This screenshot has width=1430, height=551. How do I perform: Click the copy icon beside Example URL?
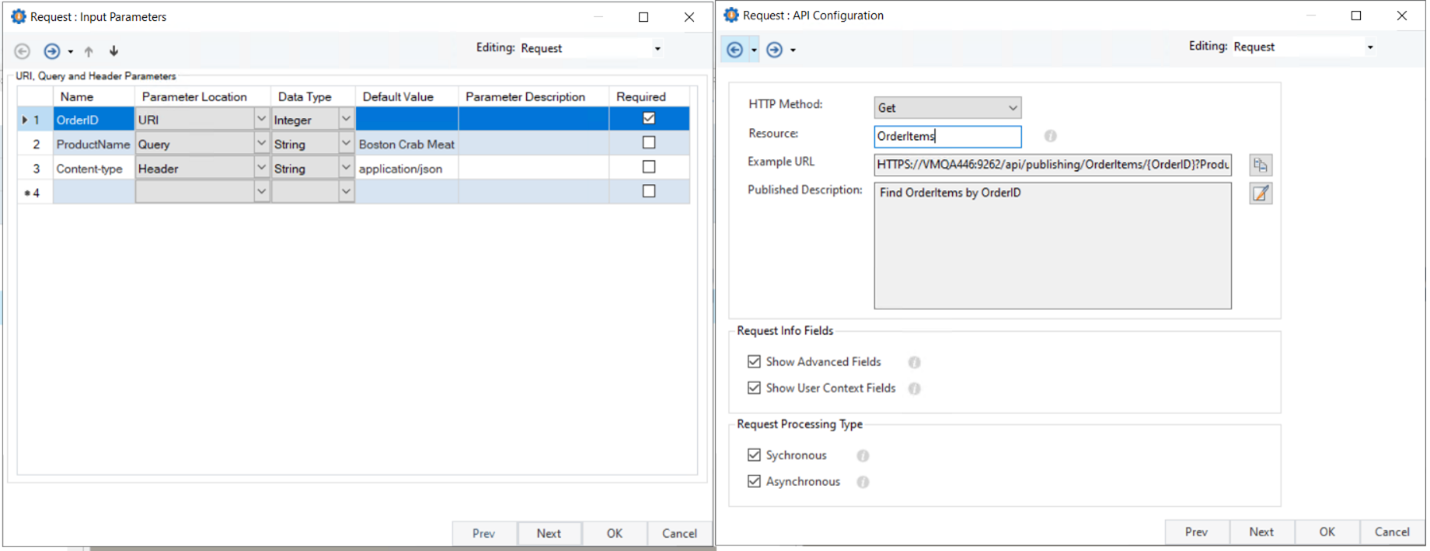[1260, 165]
